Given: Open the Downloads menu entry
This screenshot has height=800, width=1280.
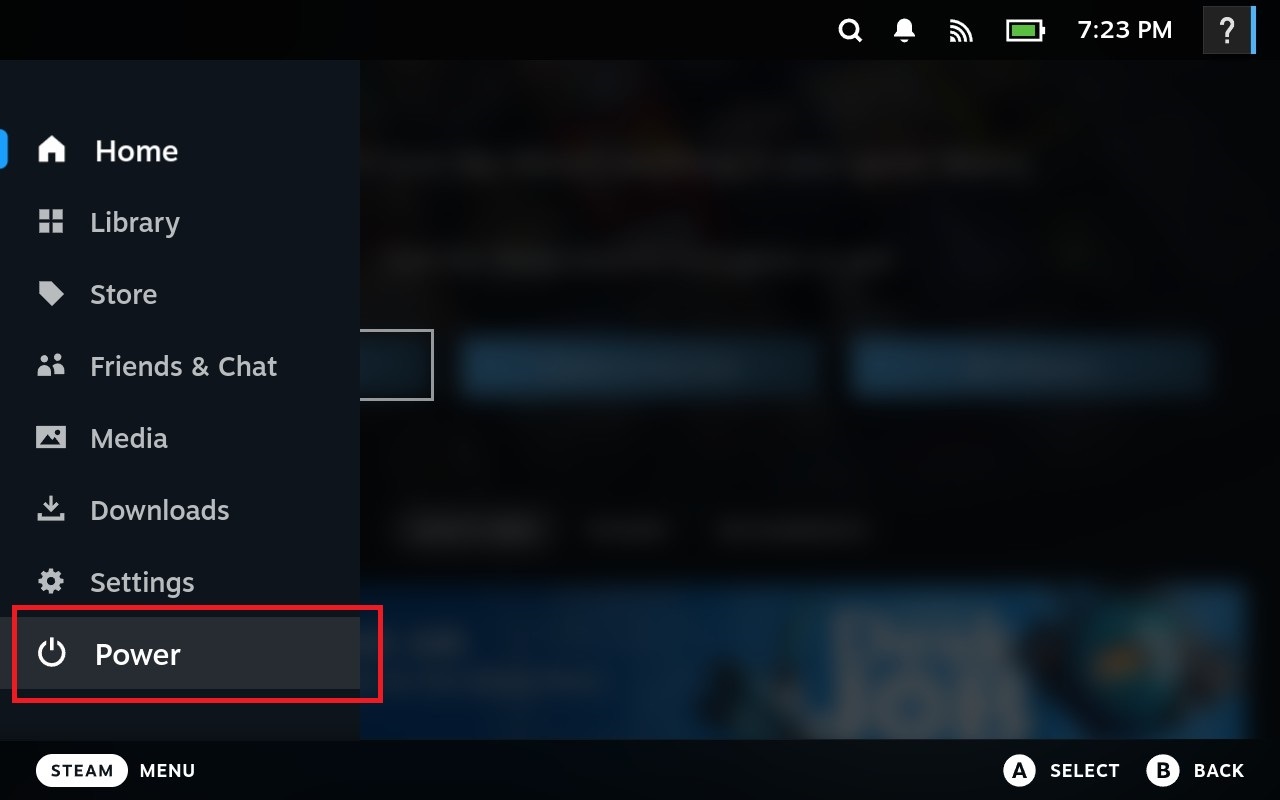Looking at the screenshot, I should click(x=186, y=510).
